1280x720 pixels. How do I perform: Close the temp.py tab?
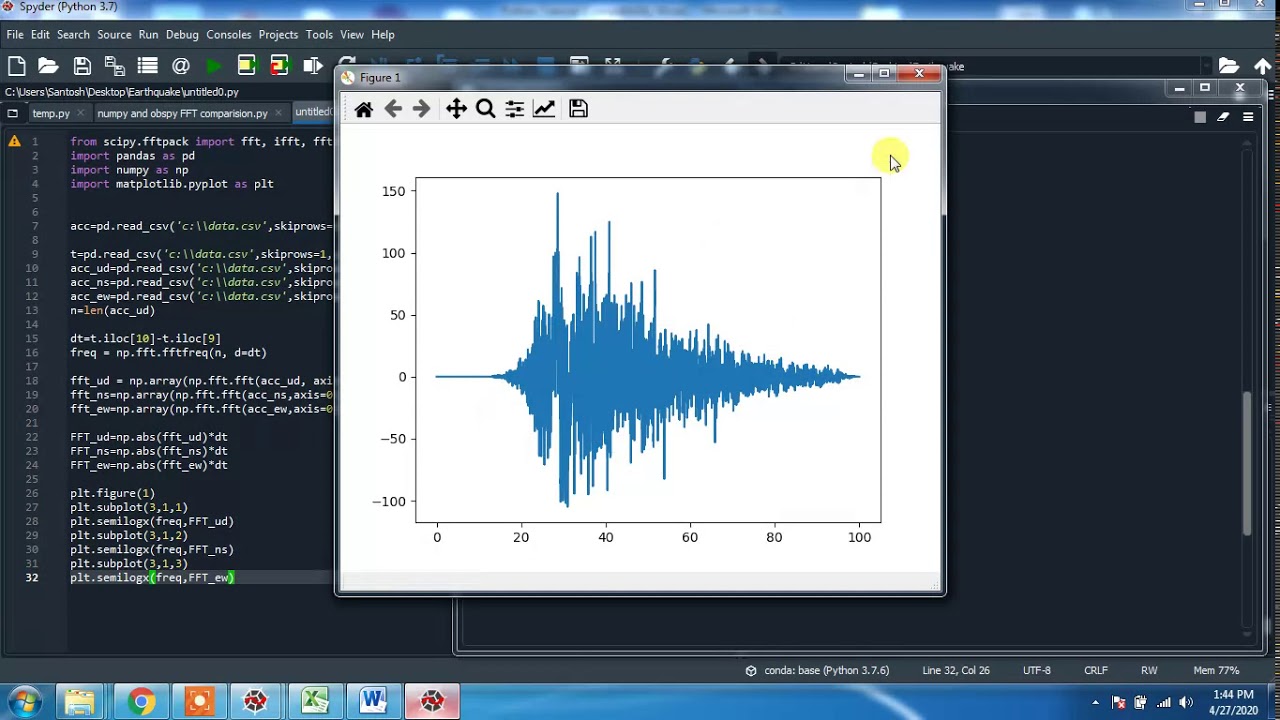pyautogui.click(x=82, y=113)
